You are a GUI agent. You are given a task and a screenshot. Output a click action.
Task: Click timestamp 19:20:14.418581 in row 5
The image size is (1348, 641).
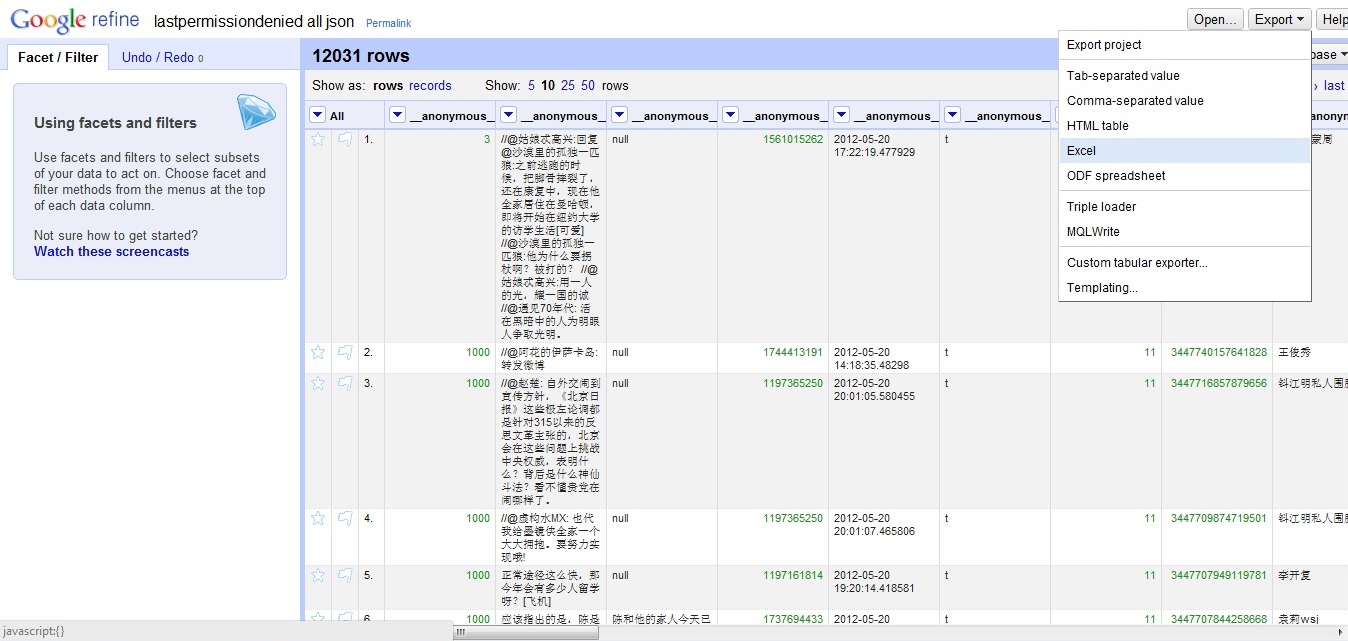[874, 588]
